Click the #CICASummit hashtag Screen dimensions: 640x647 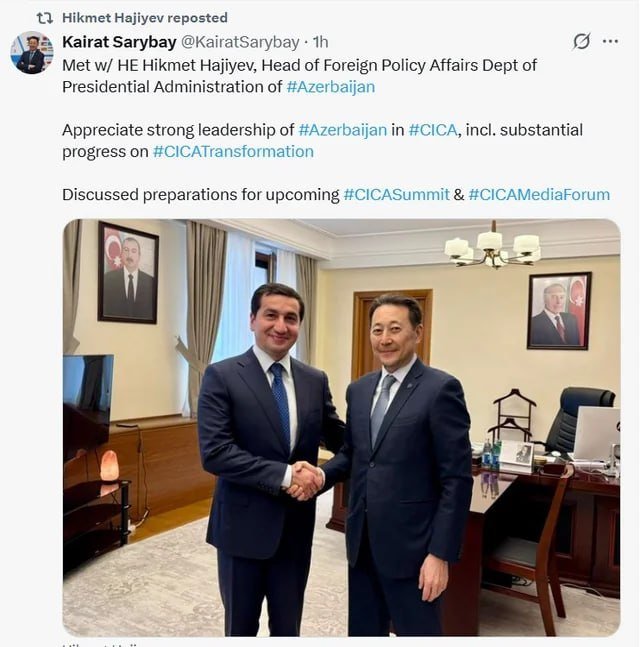[x=396, y=194]
